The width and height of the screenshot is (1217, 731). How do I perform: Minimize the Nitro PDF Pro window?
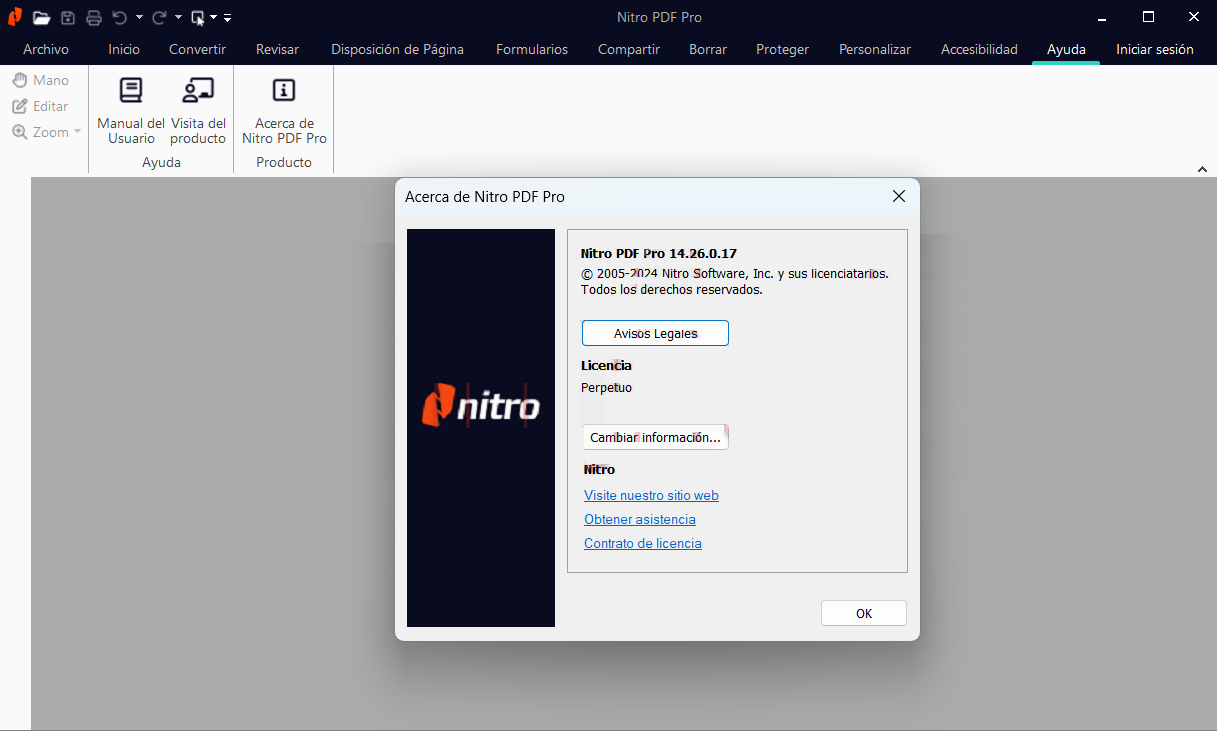click(x=1101, y=17)
